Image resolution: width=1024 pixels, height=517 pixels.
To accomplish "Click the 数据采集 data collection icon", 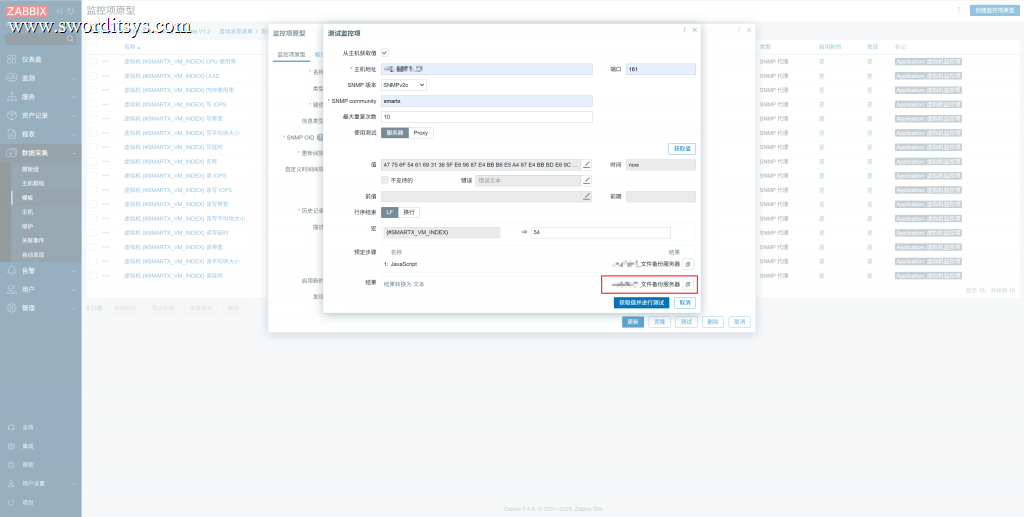I will pos(12,153).
